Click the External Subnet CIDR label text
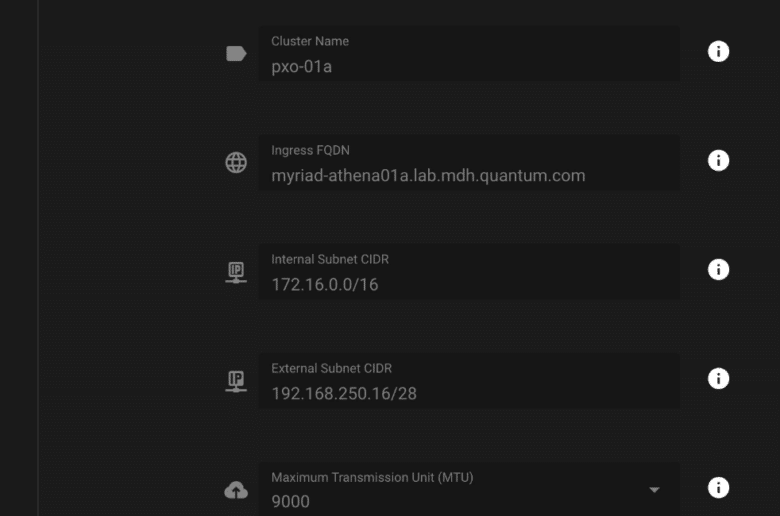Screen dimensions: 780x516 tap(331, 368)
